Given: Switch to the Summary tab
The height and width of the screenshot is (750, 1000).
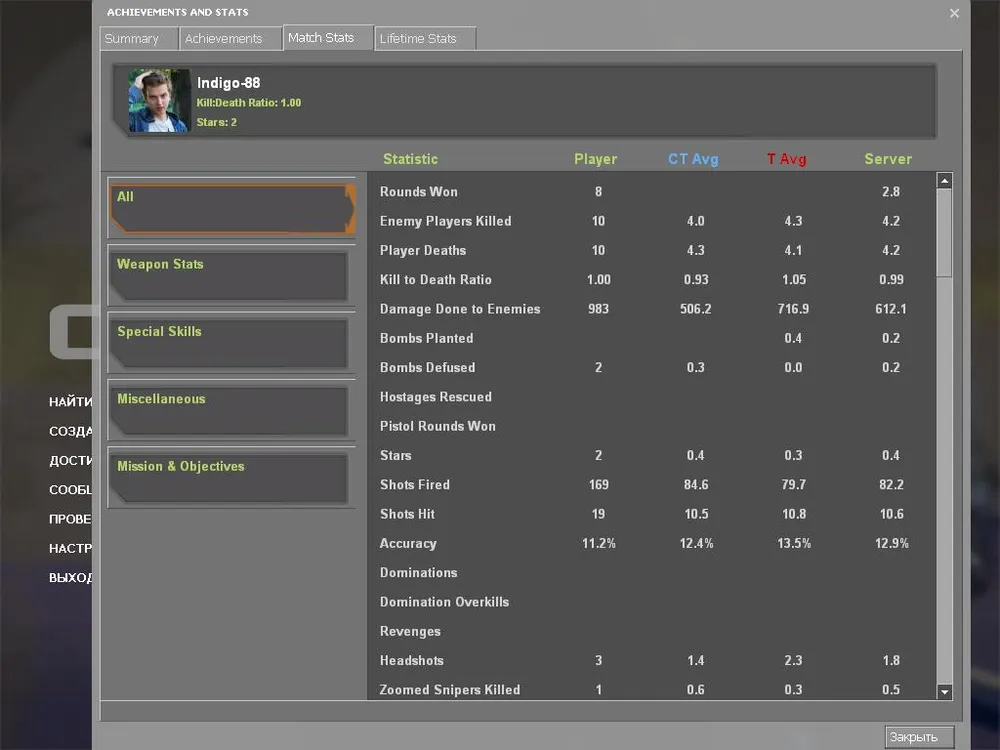Looking at the screenshot, I should click(x=138, y=38).
